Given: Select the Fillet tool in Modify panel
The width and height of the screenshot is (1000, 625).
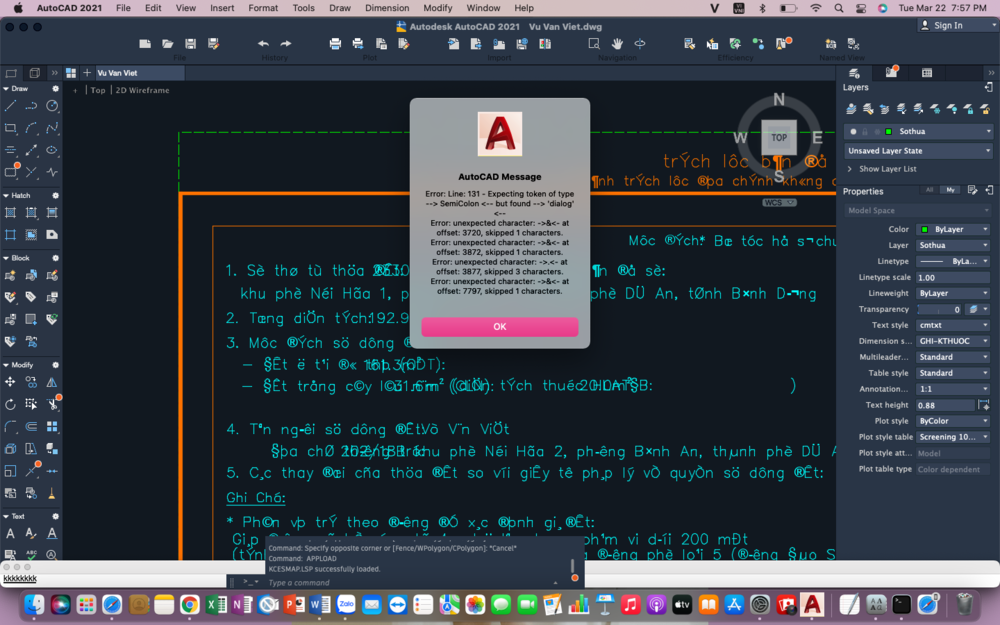Looking at the screenshot, I should coord(10,426).
